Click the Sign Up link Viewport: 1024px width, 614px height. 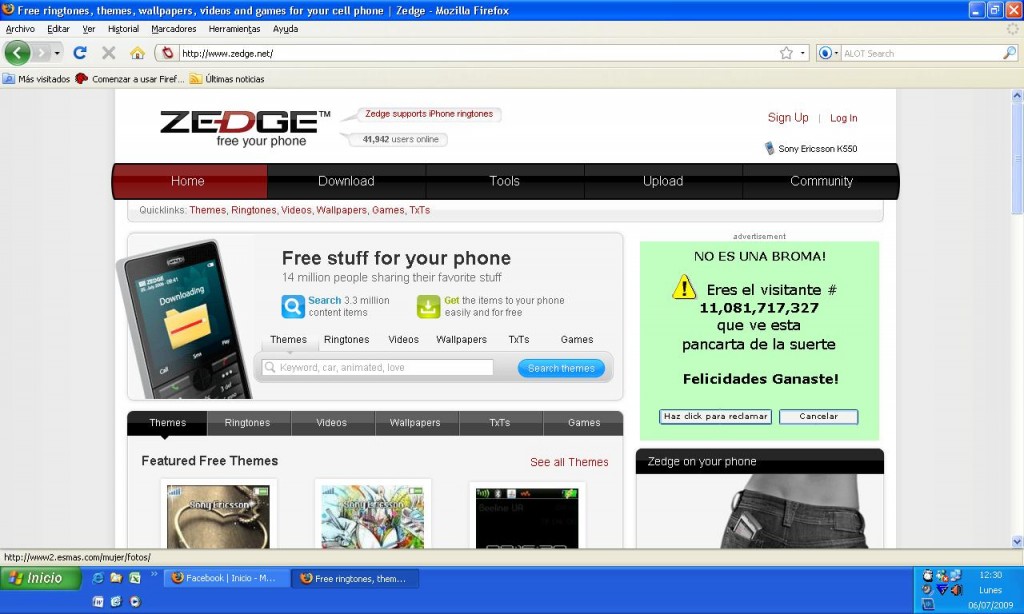788,118
